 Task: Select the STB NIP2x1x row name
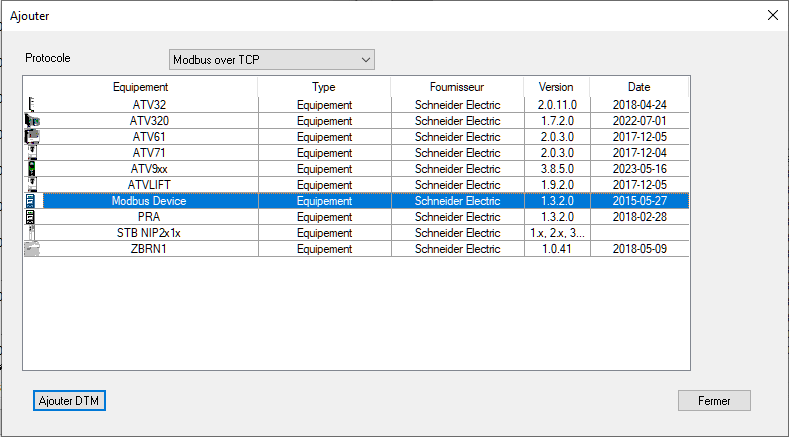[x=149, y=233]
